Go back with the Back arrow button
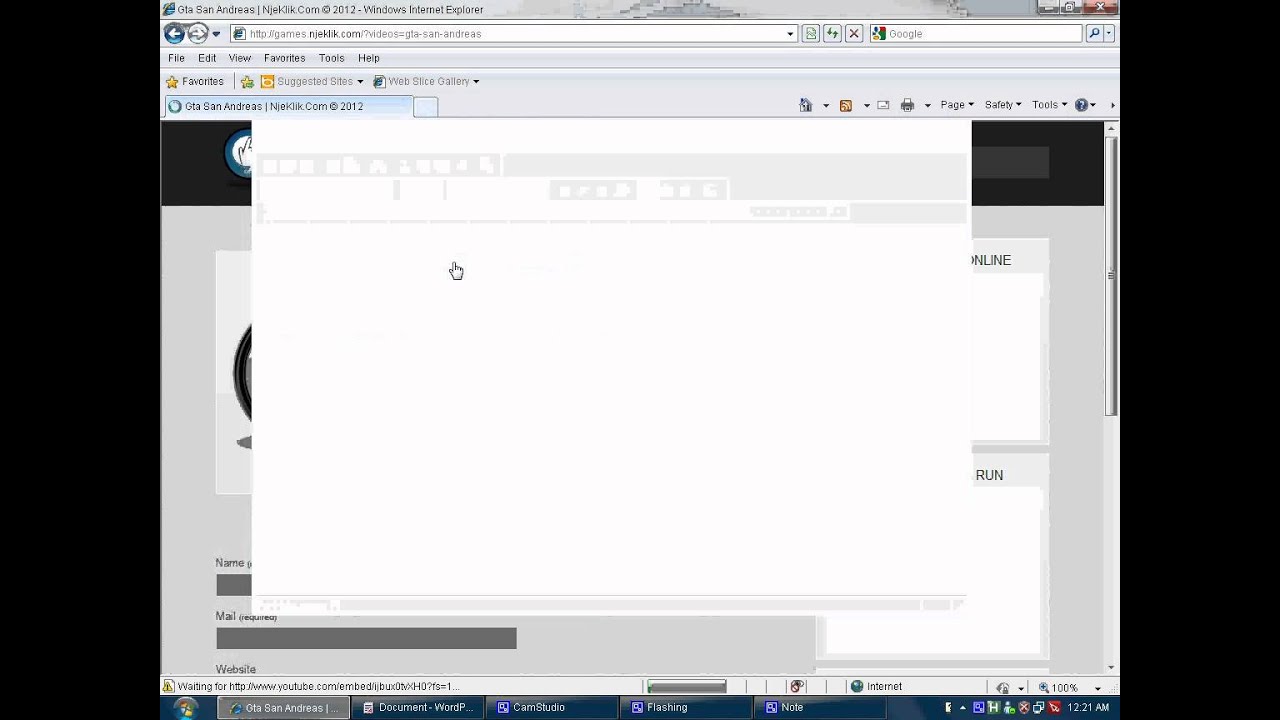Viewport: 1280px width, 720px height. [x=175, y=34]
